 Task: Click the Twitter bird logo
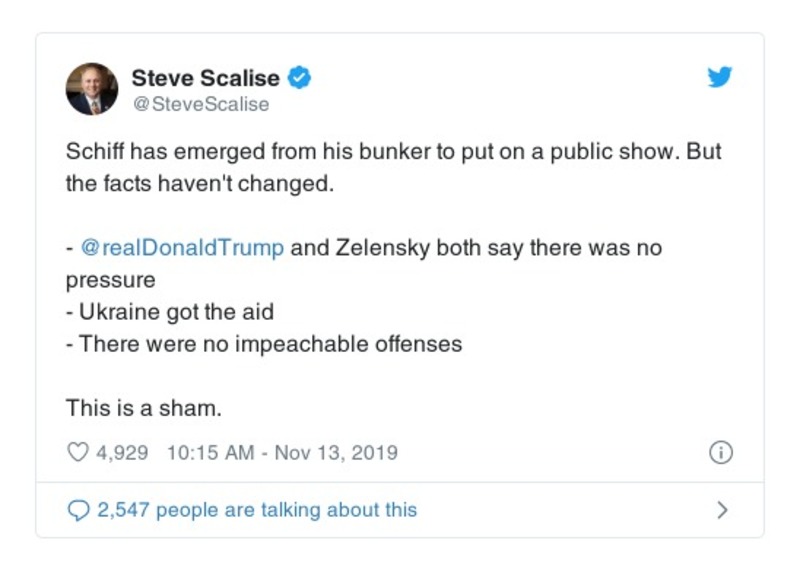click(x=720, y=77)
